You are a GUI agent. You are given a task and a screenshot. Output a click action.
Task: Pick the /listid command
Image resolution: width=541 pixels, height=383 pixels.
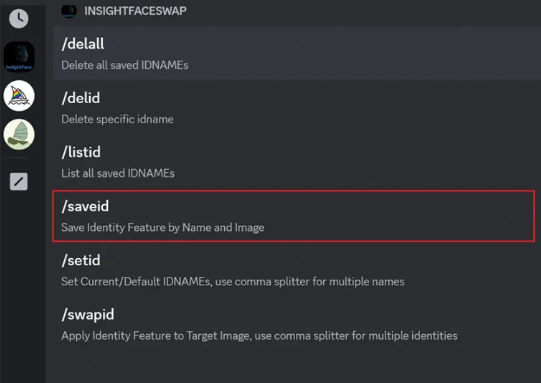(297, 162)
